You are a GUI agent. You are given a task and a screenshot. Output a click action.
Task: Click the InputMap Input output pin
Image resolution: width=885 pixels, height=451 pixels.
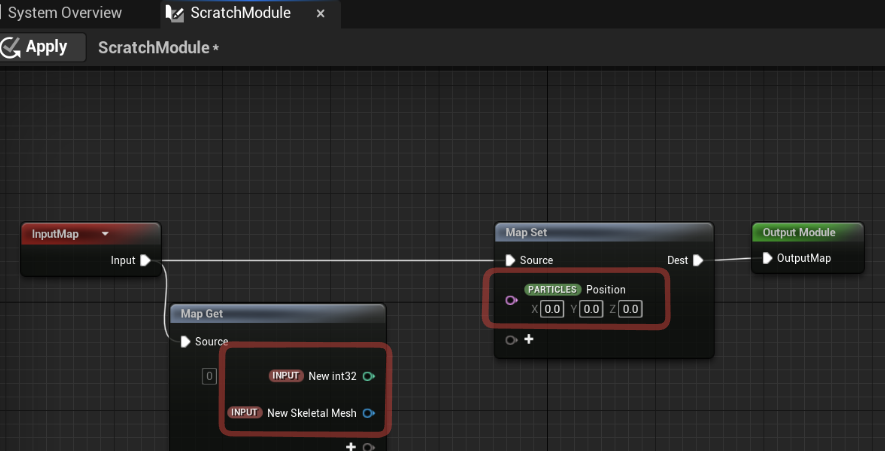pyautogui.click(x=145, y=260)
